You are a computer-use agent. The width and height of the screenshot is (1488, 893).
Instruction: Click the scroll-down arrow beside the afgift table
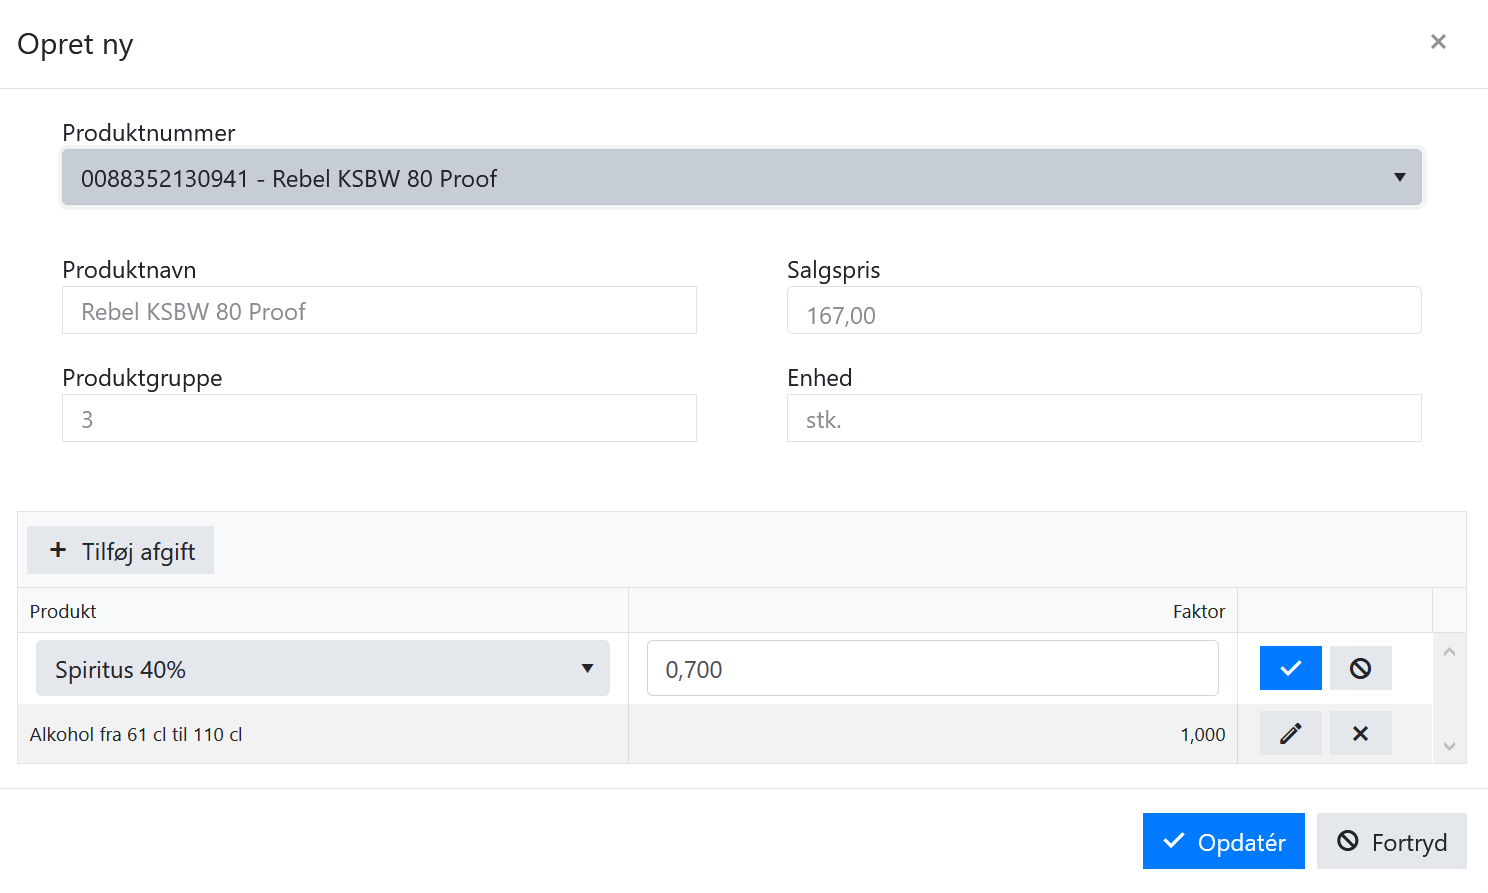(x=1450, y=746)
